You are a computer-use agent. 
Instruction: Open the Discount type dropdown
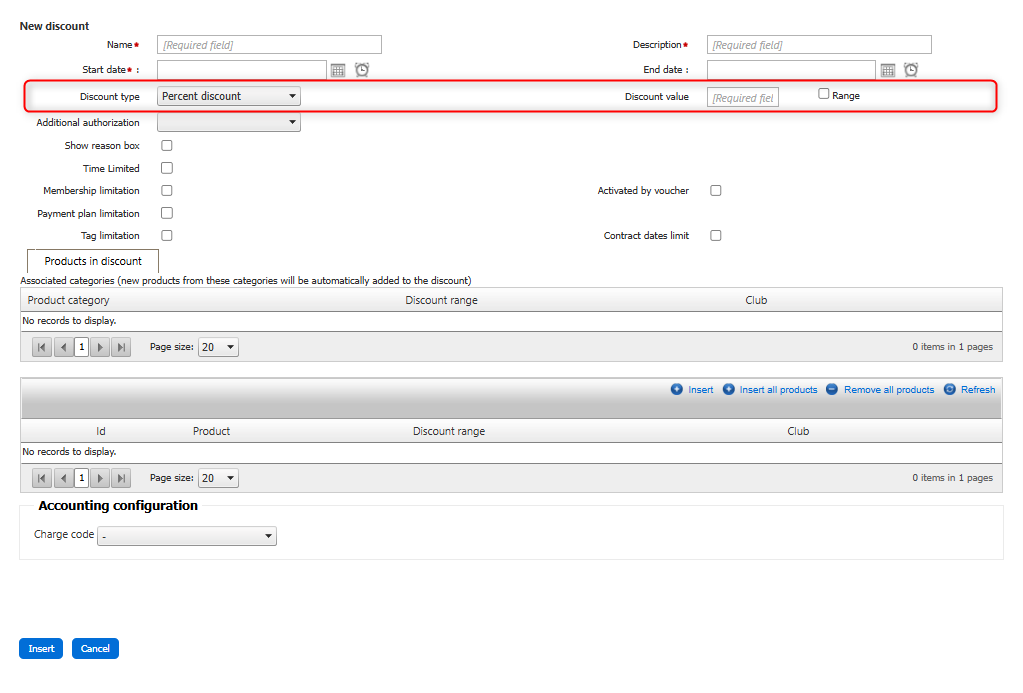pyautogui.click(x=229, y=97)
